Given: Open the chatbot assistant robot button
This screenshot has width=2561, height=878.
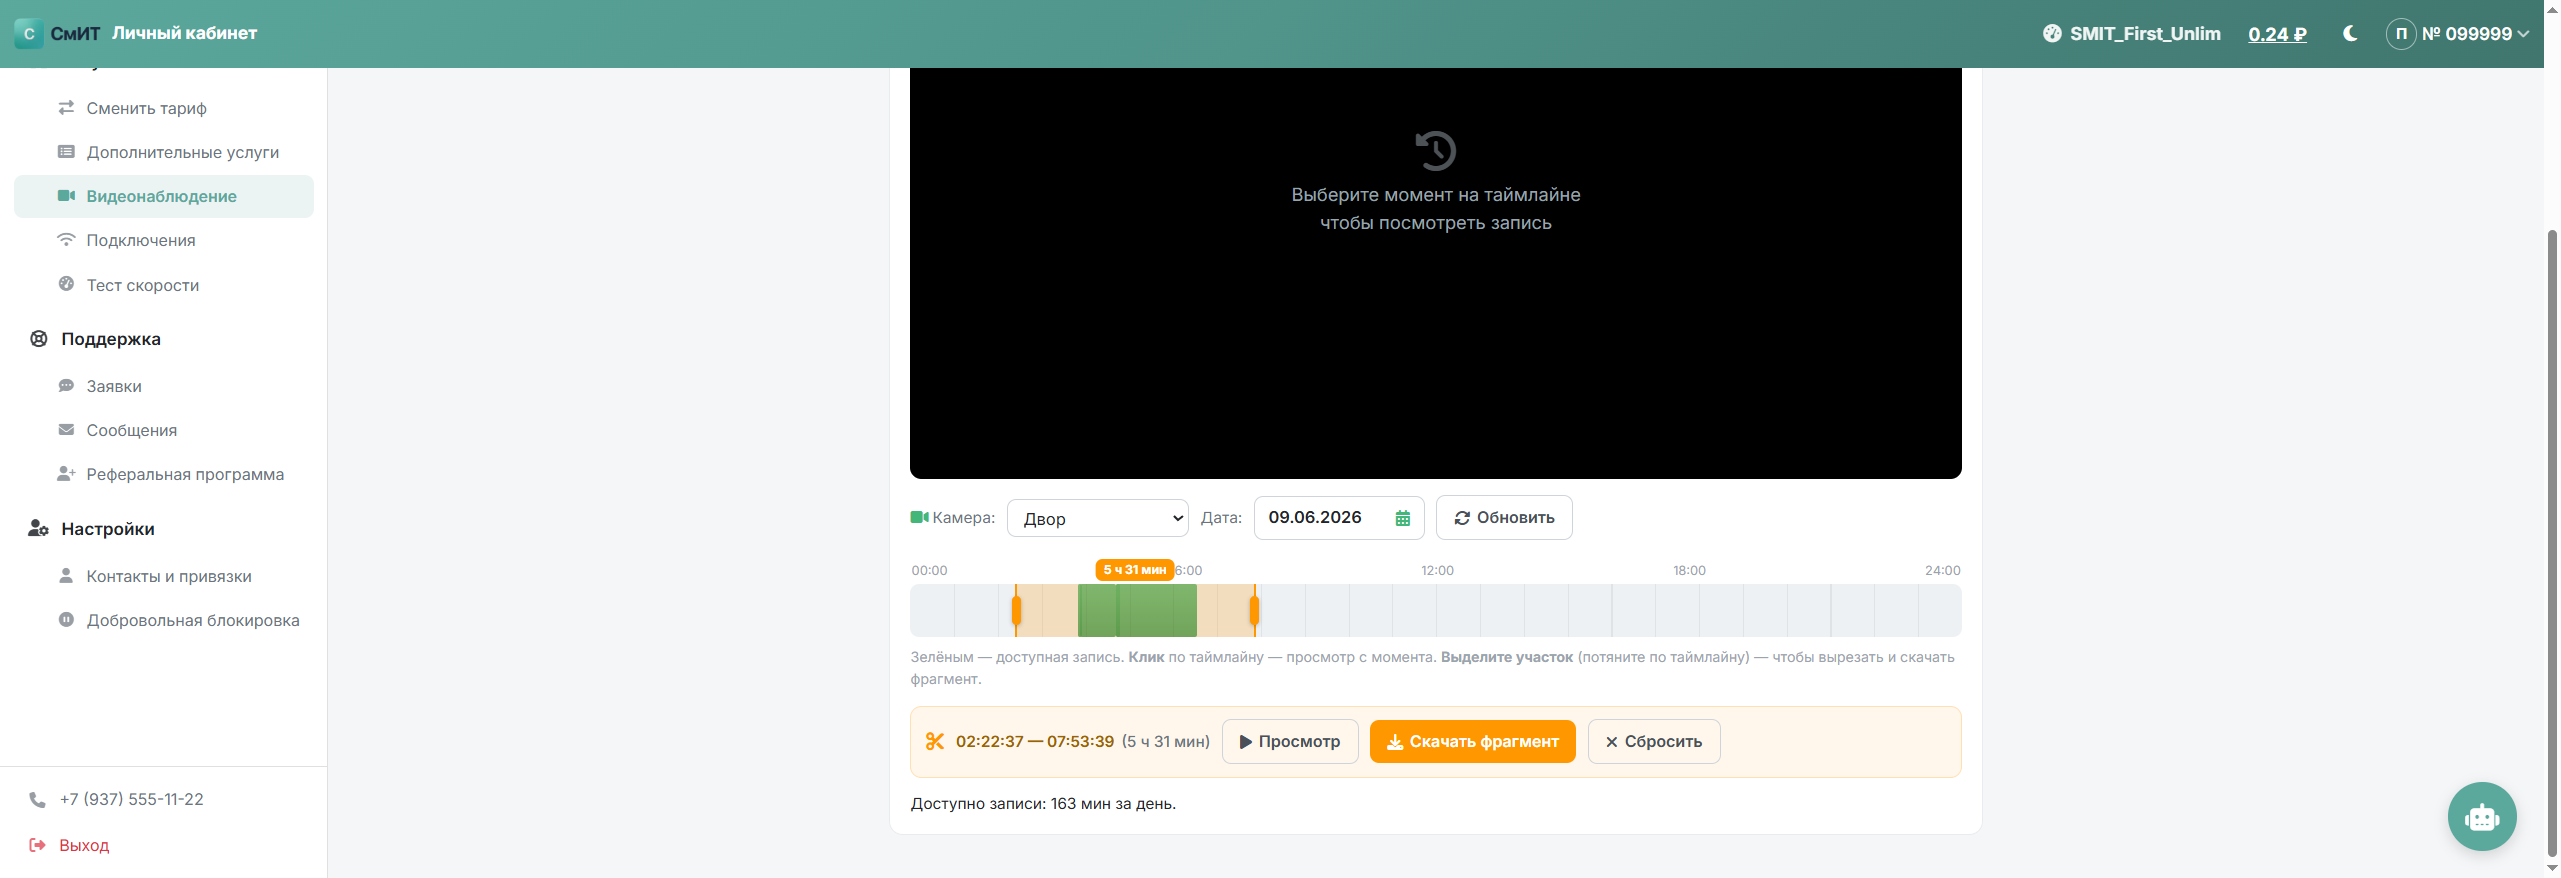Looking at the screenshot, I should pos(2482,817).
